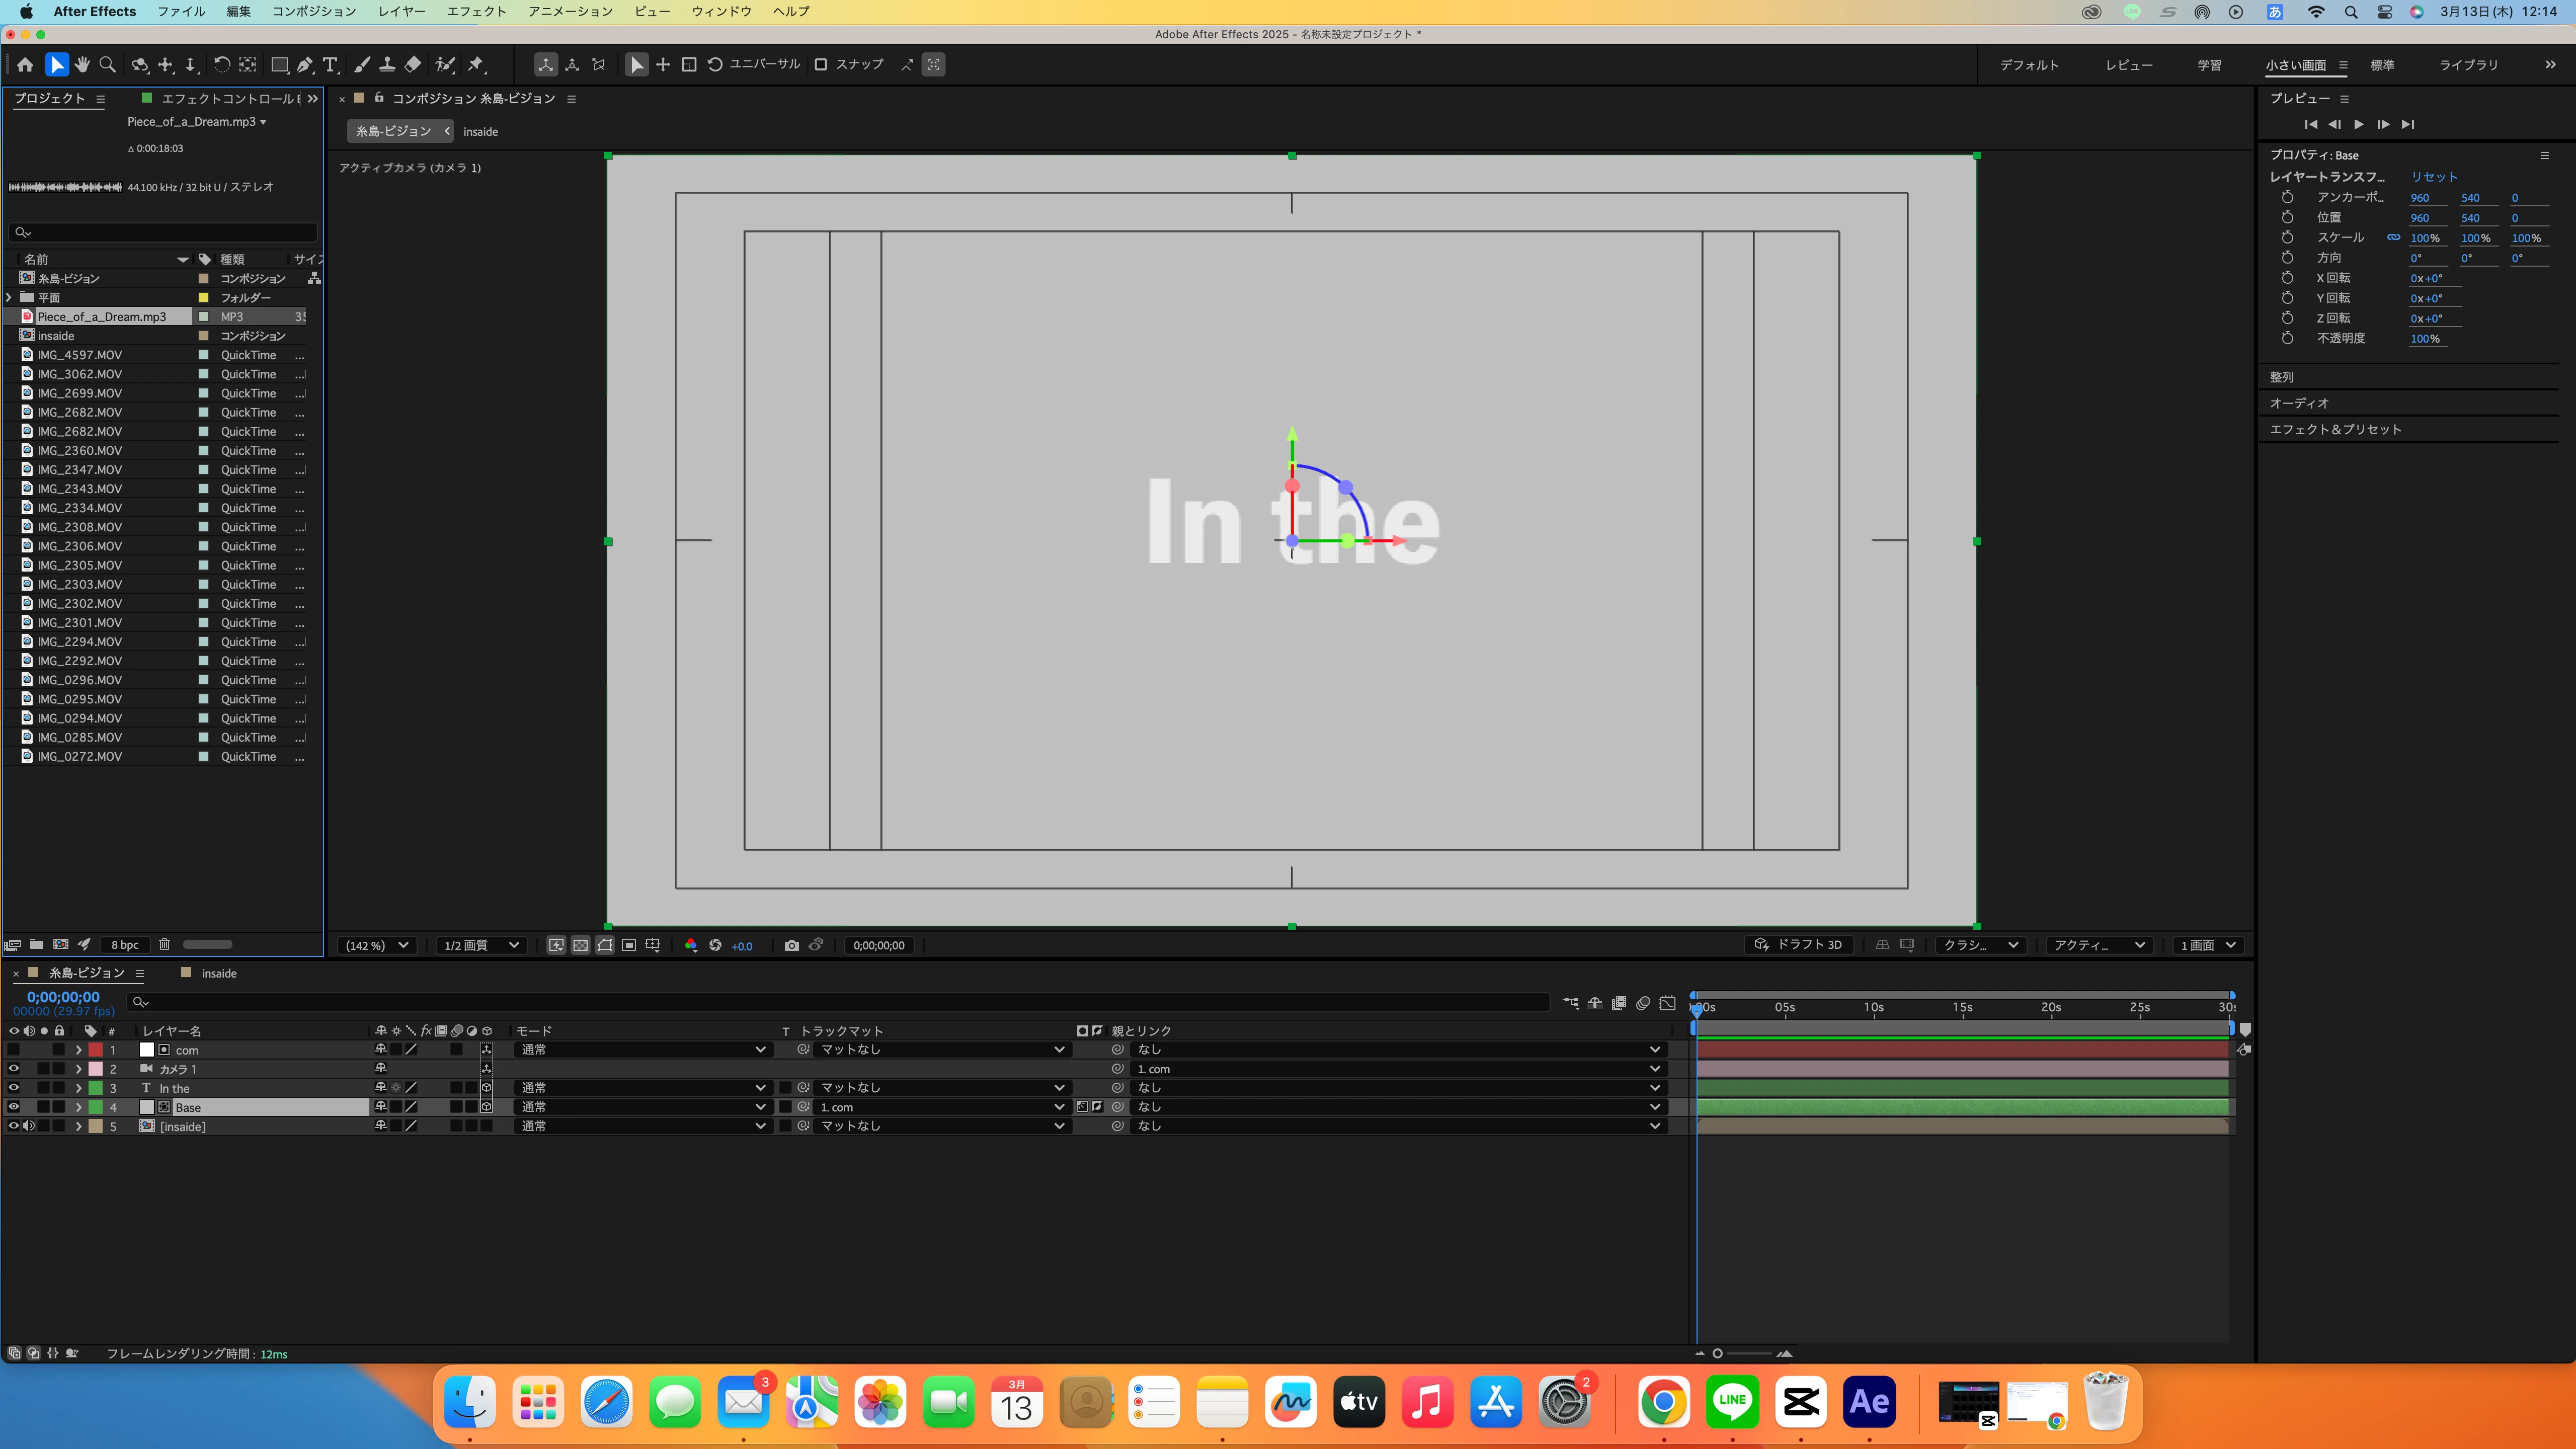Choose the Zoom magnifier tool

[x=107, y=65]
